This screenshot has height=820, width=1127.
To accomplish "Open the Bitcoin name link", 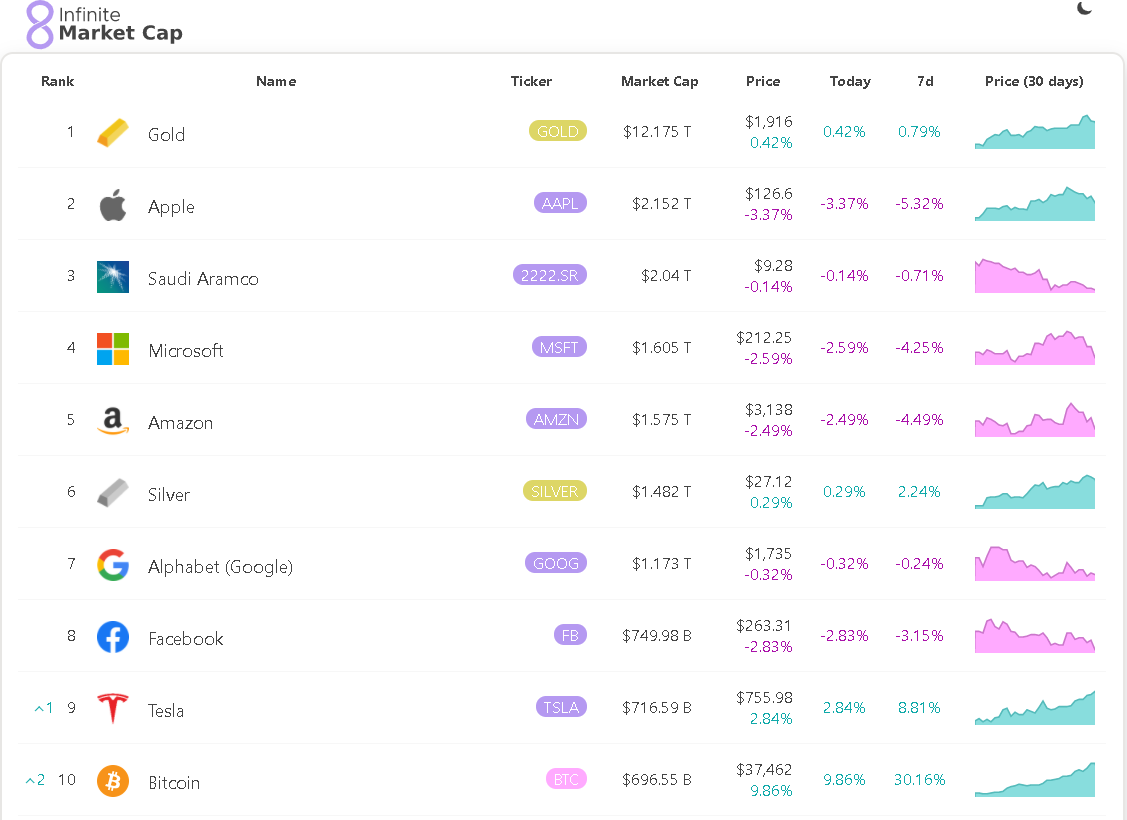I will tap(174, 783).
